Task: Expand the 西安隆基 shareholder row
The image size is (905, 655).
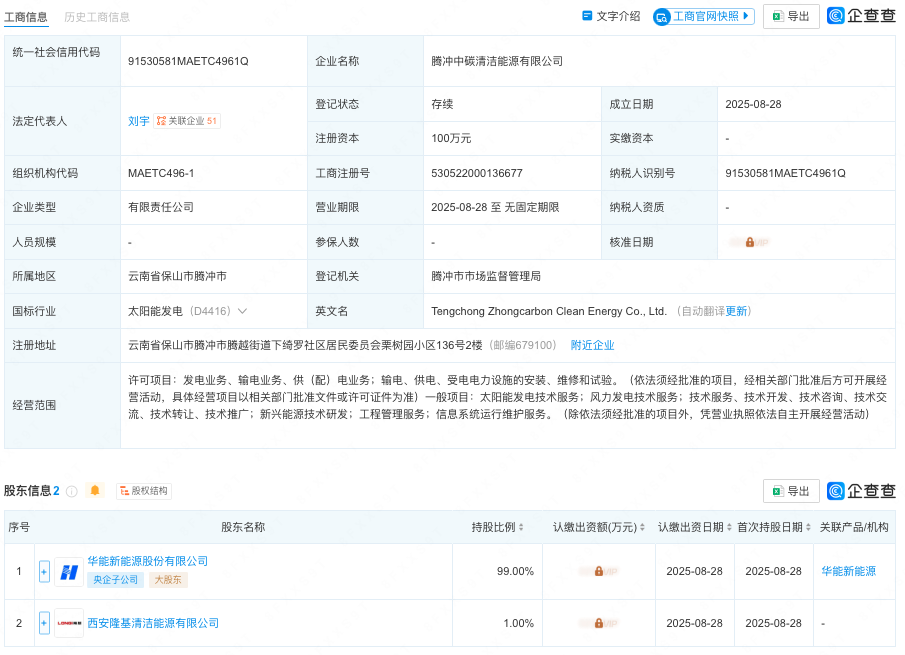Action: (x=44, y=622)
